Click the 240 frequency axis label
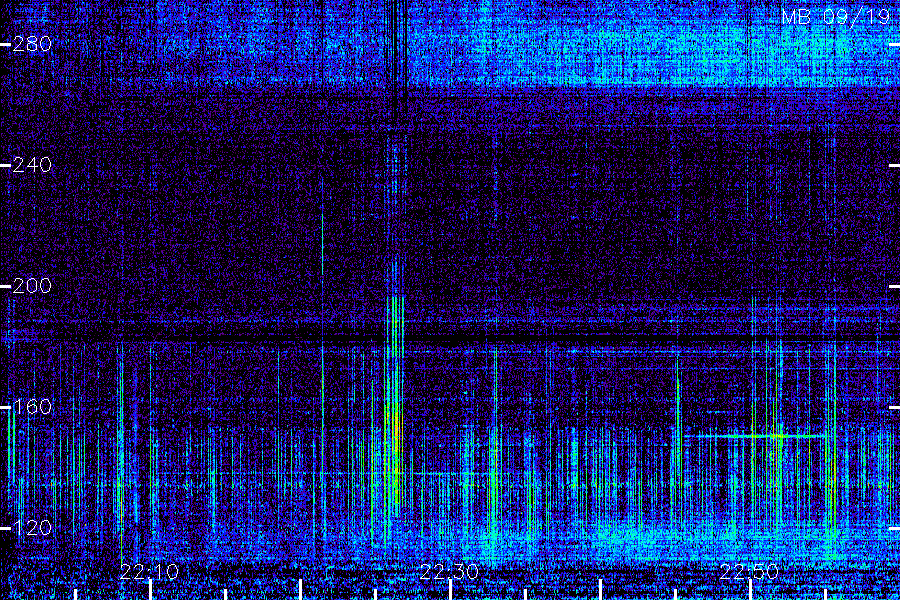The image size is (900, 600). (32, 165)
